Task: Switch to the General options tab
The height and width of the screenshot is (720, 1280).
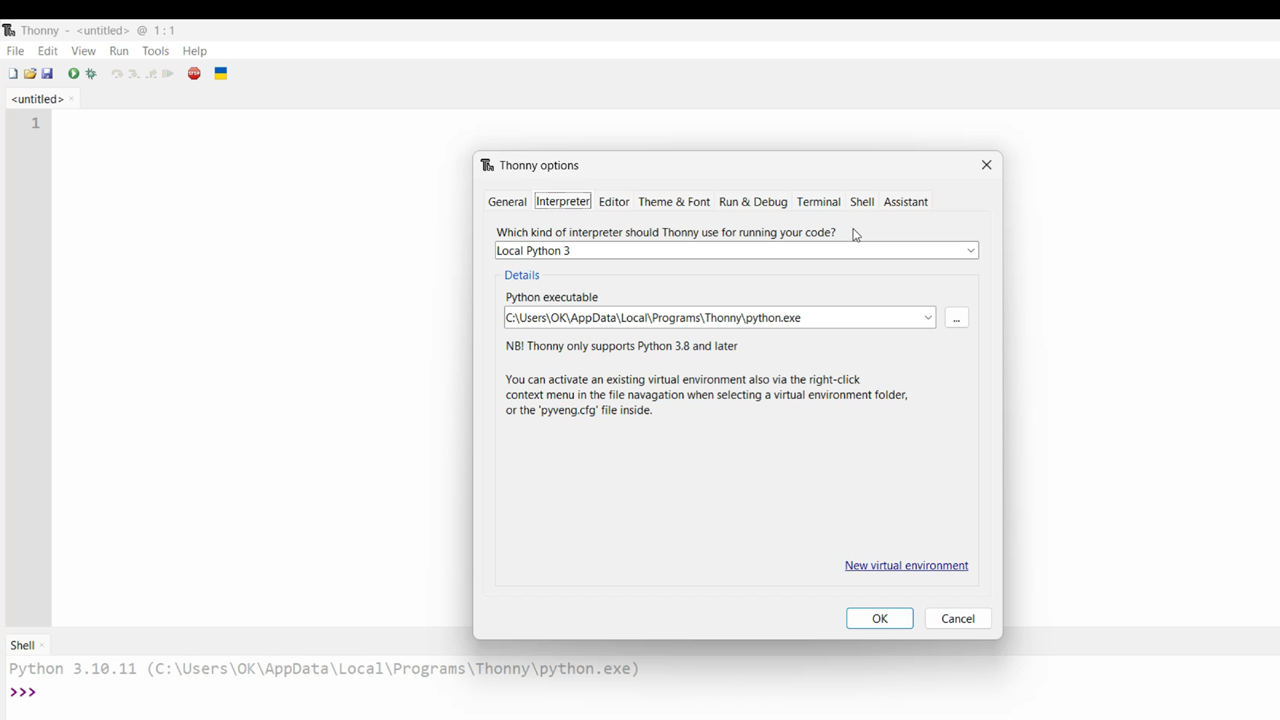Action: [x=507, y=202]
